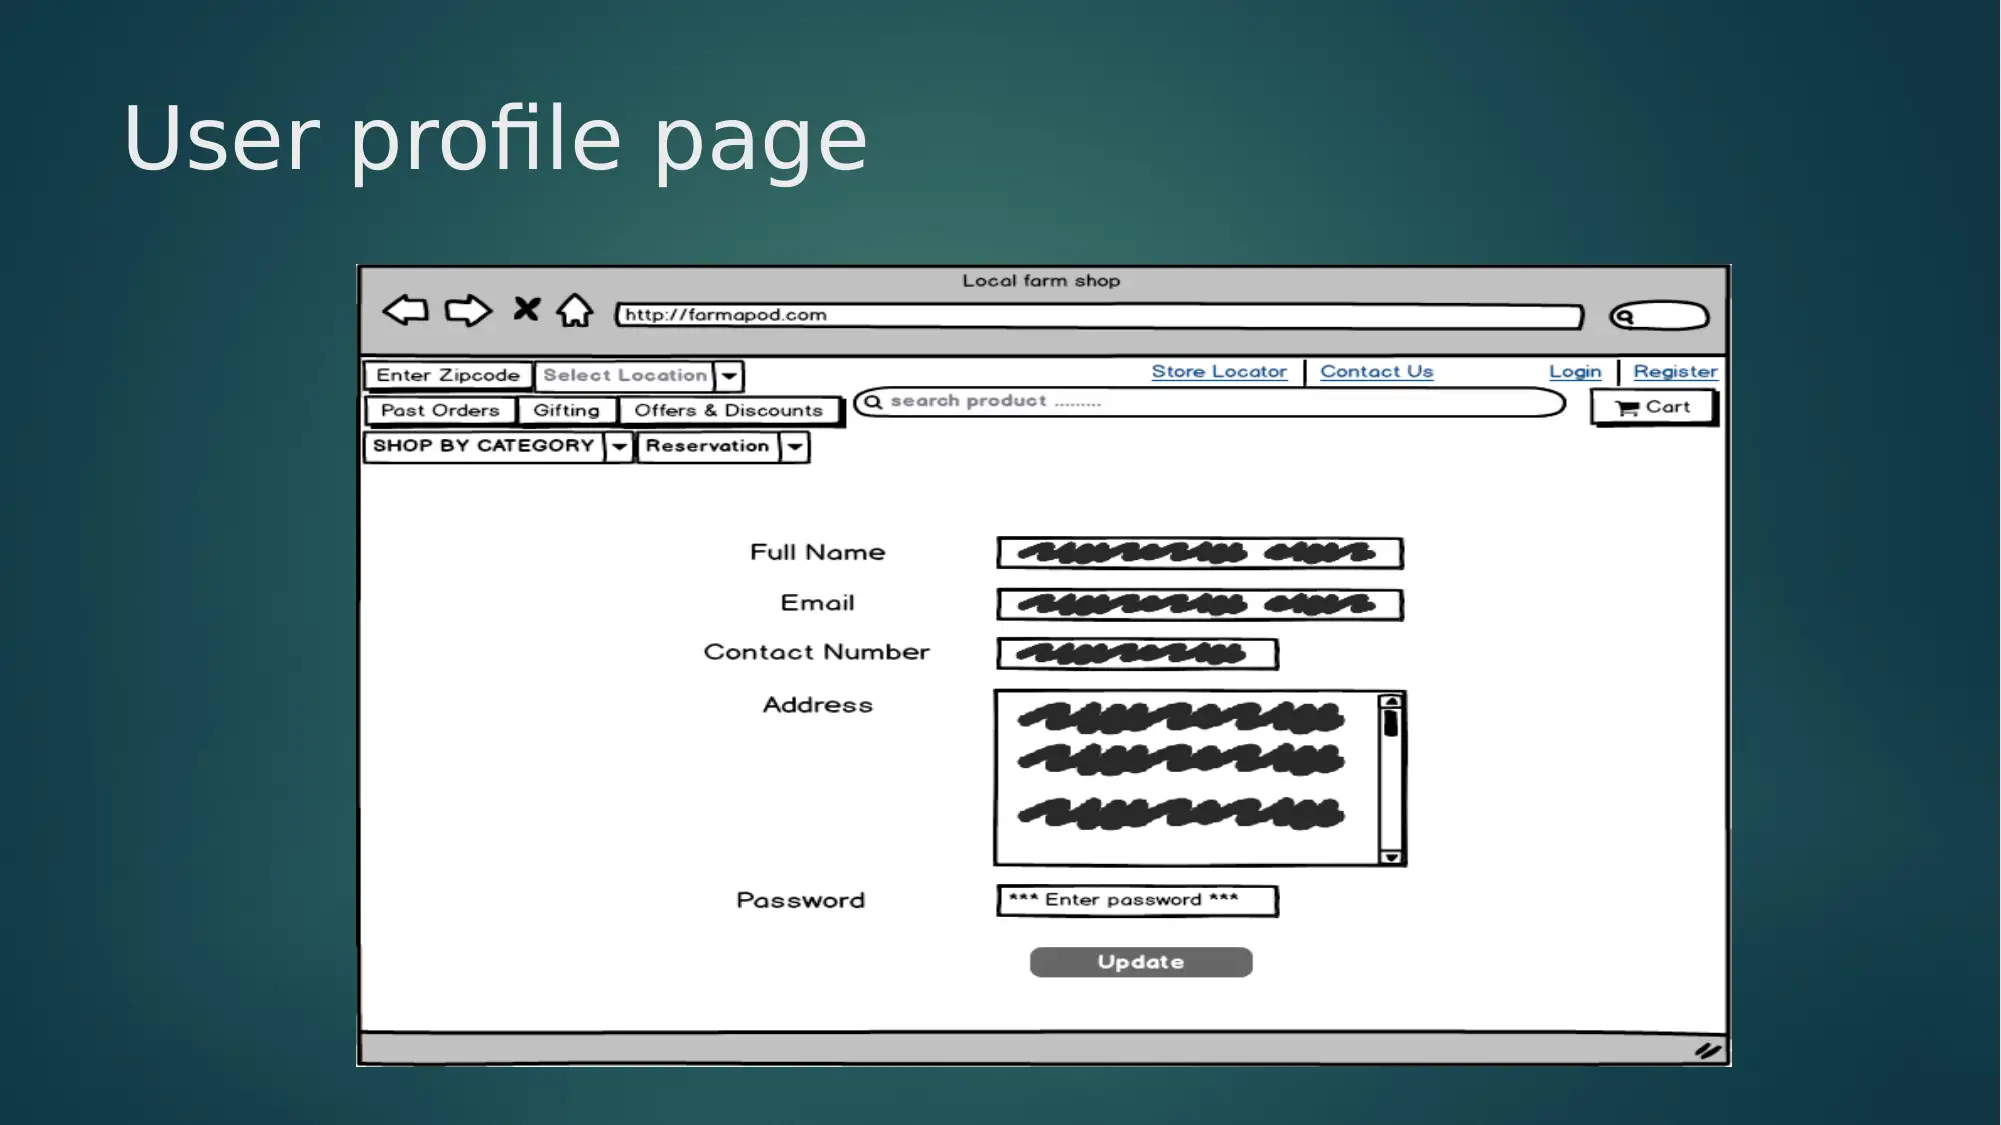Screen dimensions: 2001x1125
Task: Click the Enter Zipcode field
Action: tap(449, 374)
